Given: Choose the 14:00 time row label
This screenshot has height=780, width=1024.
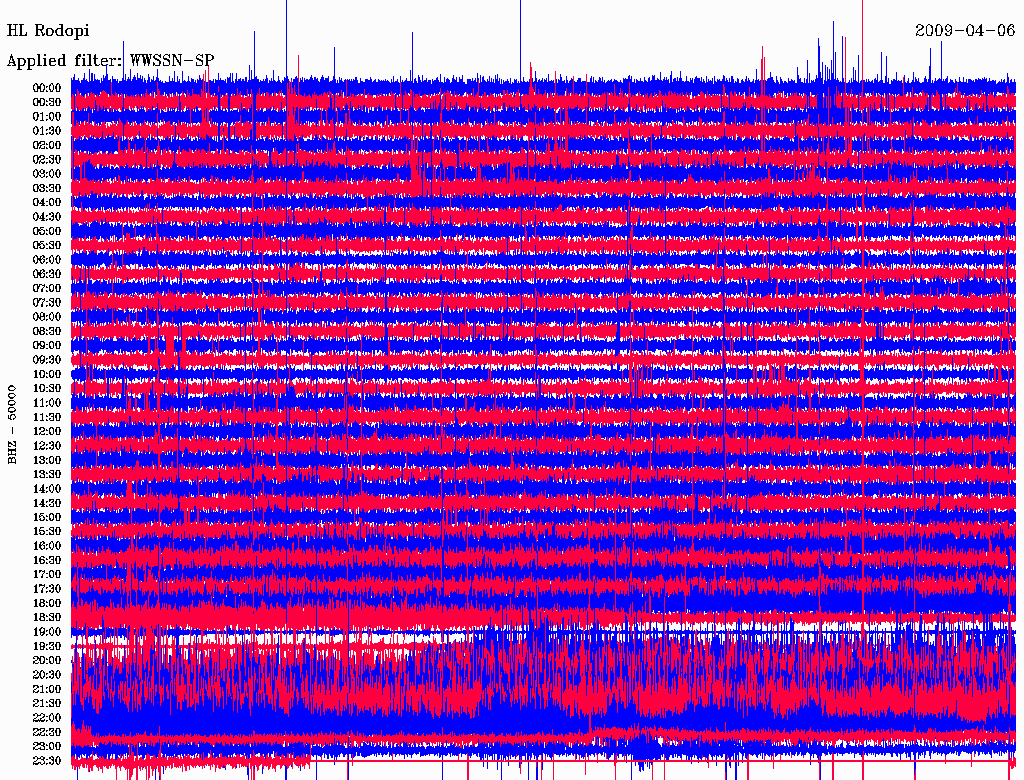Looking at the screenshot, I should pyautogui.click(x=47, y=489).
